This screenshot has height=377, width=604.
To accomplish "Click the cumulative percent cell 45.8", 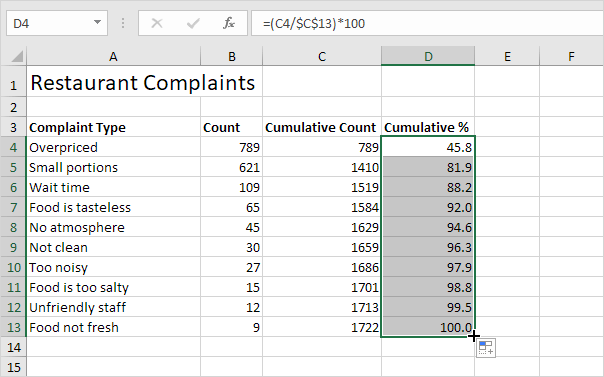I will [x=428, y=147].
